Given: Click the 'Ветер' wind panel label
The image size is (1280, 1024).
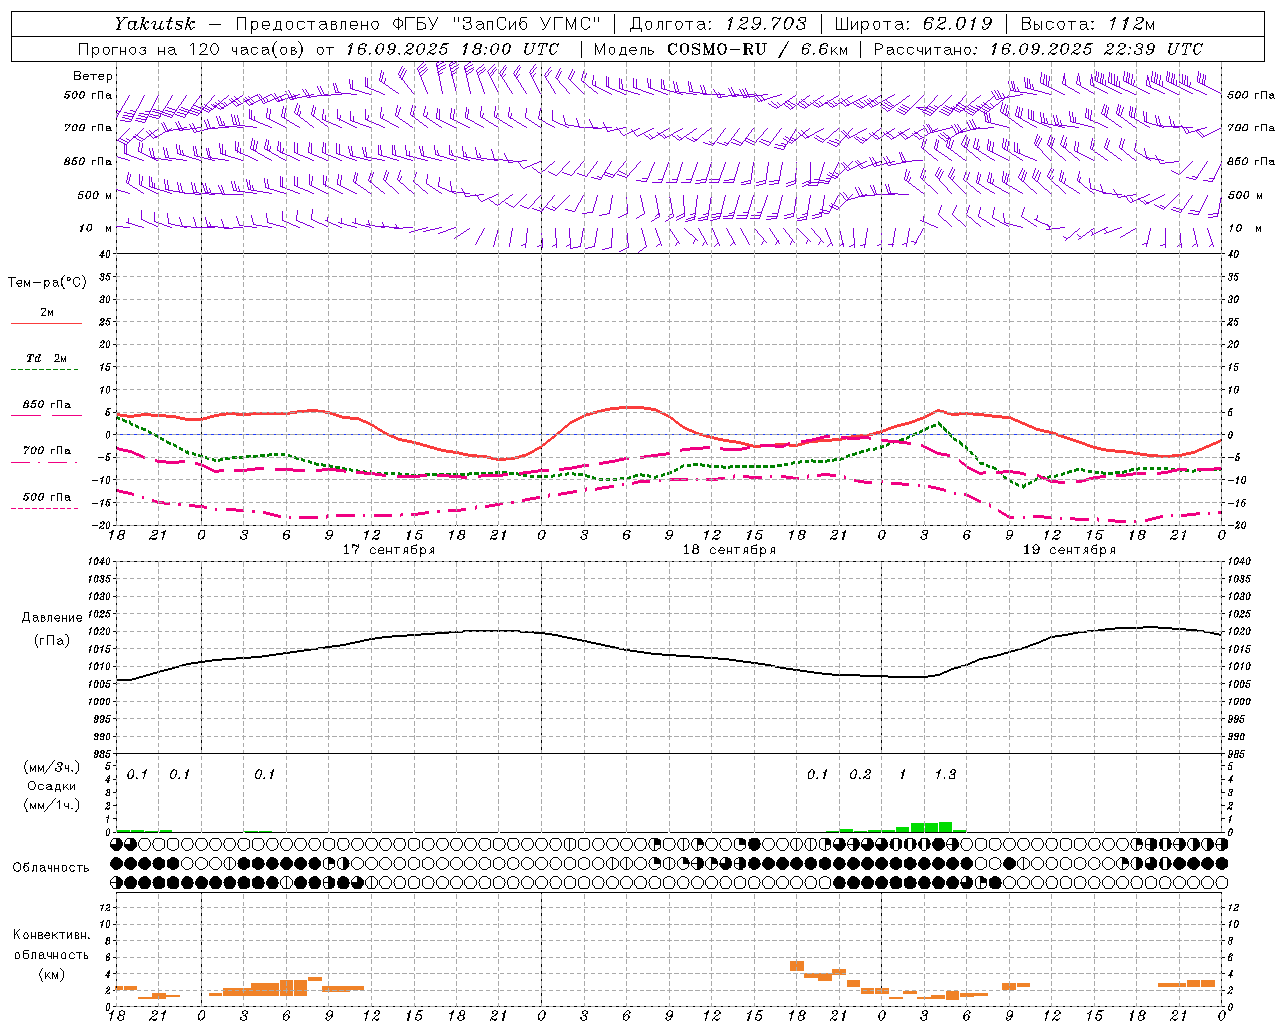Looking at the screenshot, I should (x=93, y=76).
